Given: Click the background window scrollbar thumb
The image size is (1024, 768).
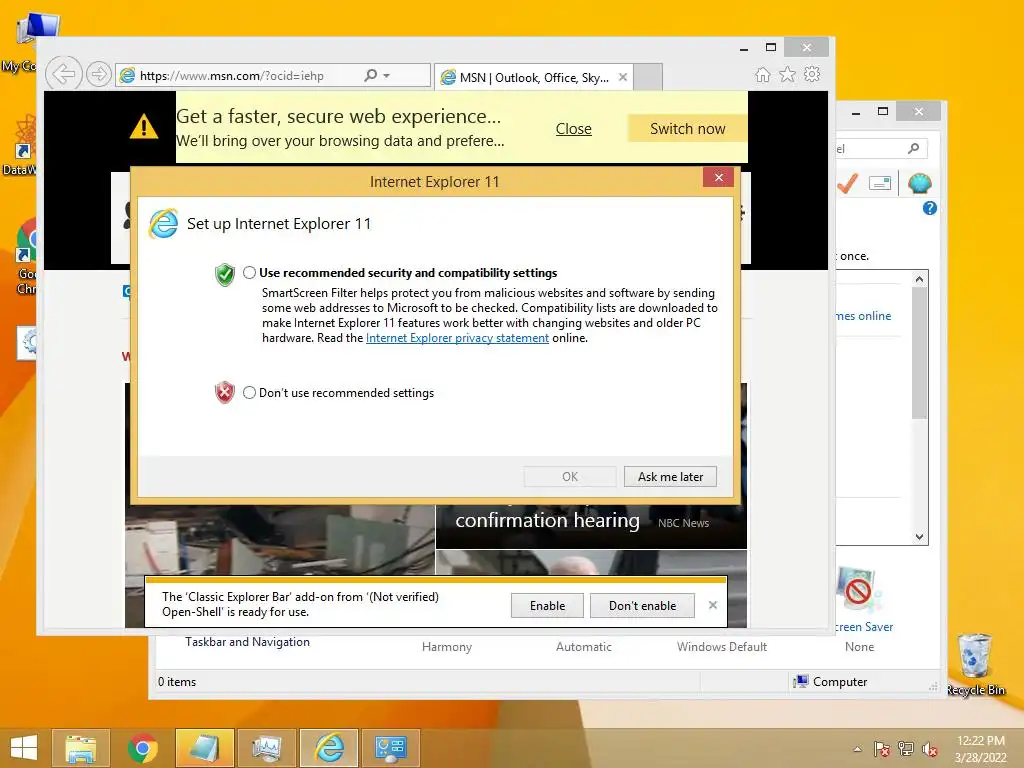Looking at the screenshot, I should click(x=919, y=353).
